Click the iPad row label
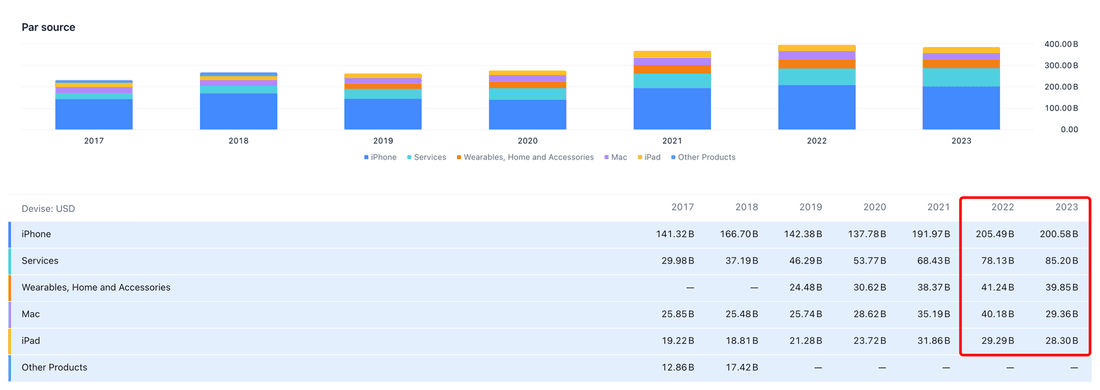1100x390 pixels. tap(31, 341)
